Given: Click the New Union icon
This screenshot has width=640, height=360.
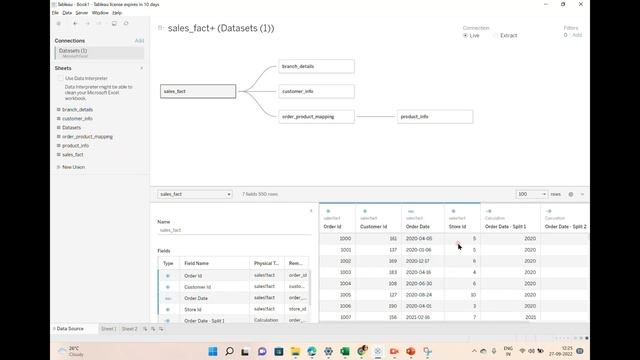Looking at the screenshot, I should coord(58,167).
